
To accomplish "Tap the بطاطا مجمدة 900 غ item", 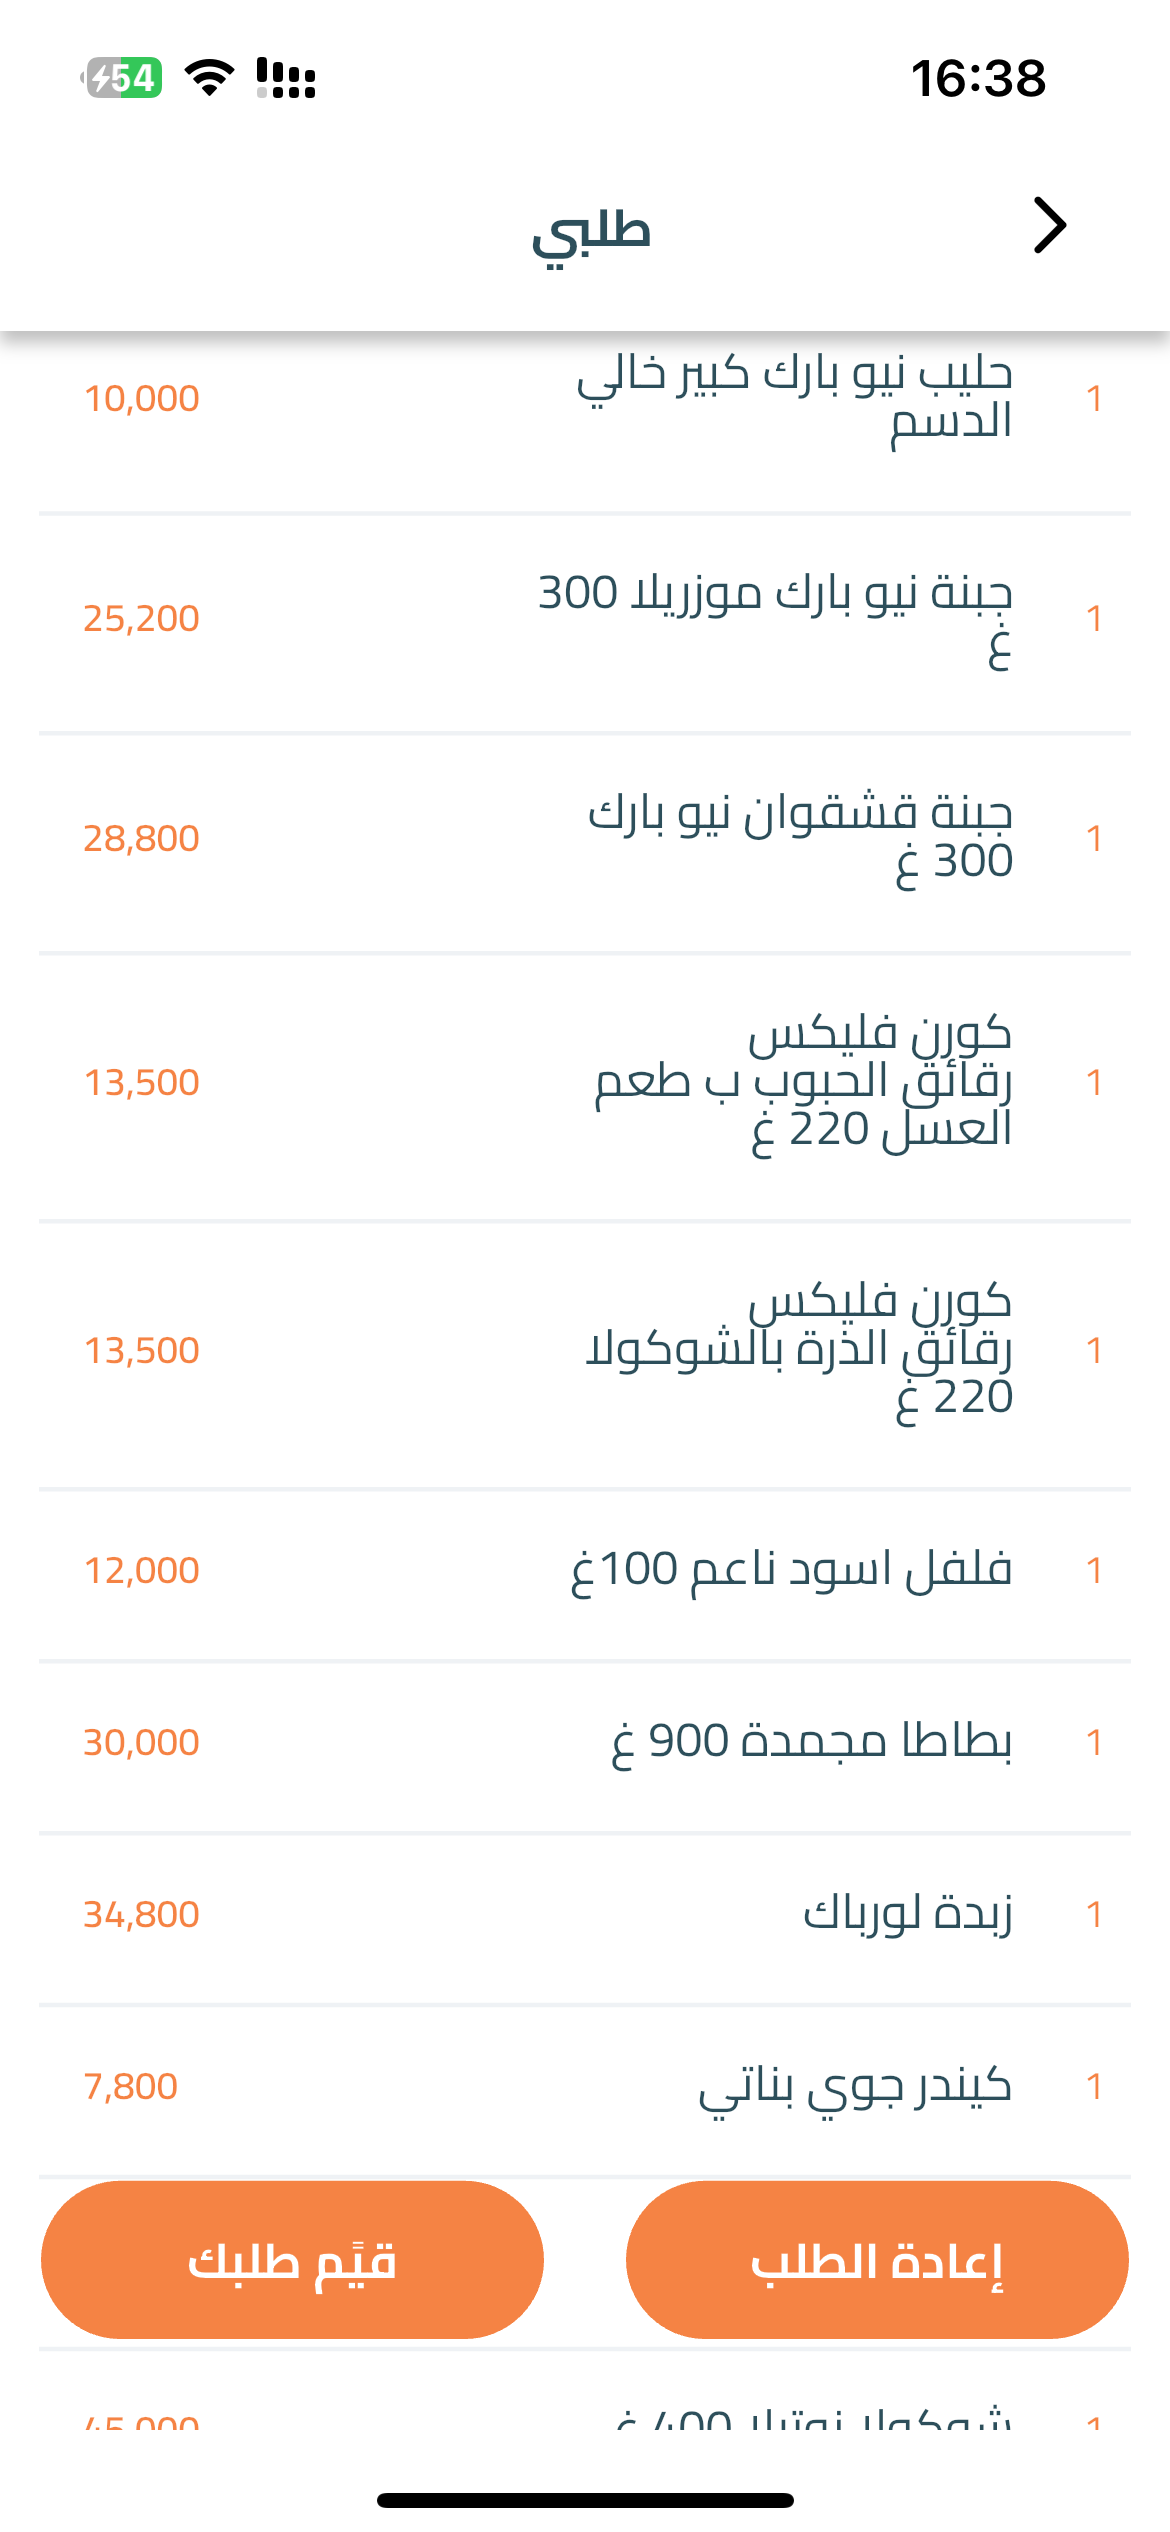I will 811,1741.
